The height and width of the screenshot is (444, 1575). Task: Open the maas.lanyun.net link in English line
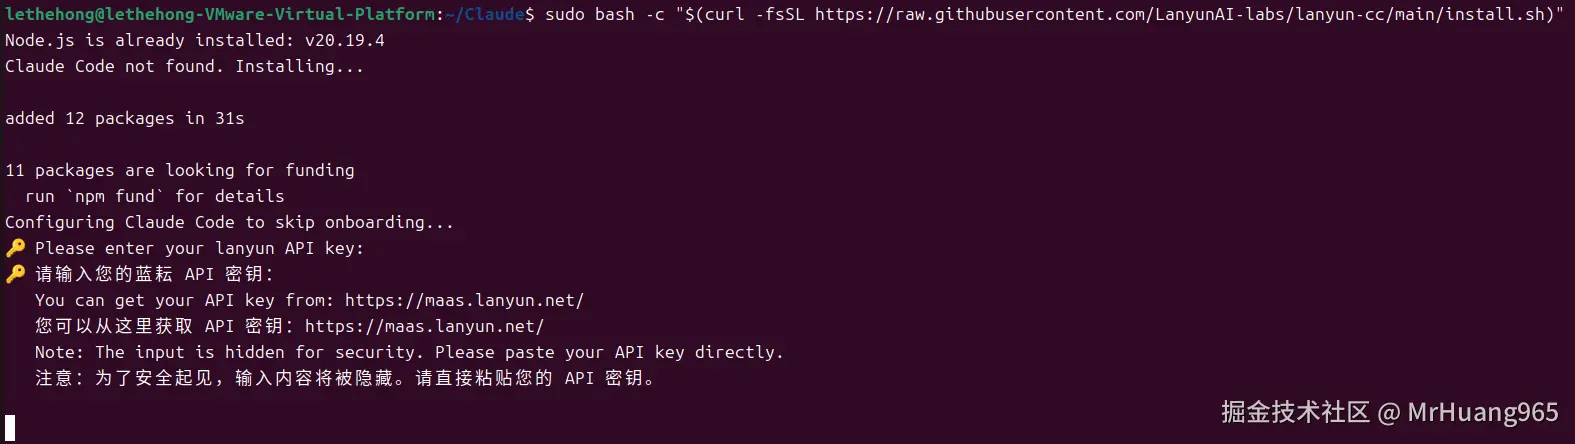(x=464, y=300)
